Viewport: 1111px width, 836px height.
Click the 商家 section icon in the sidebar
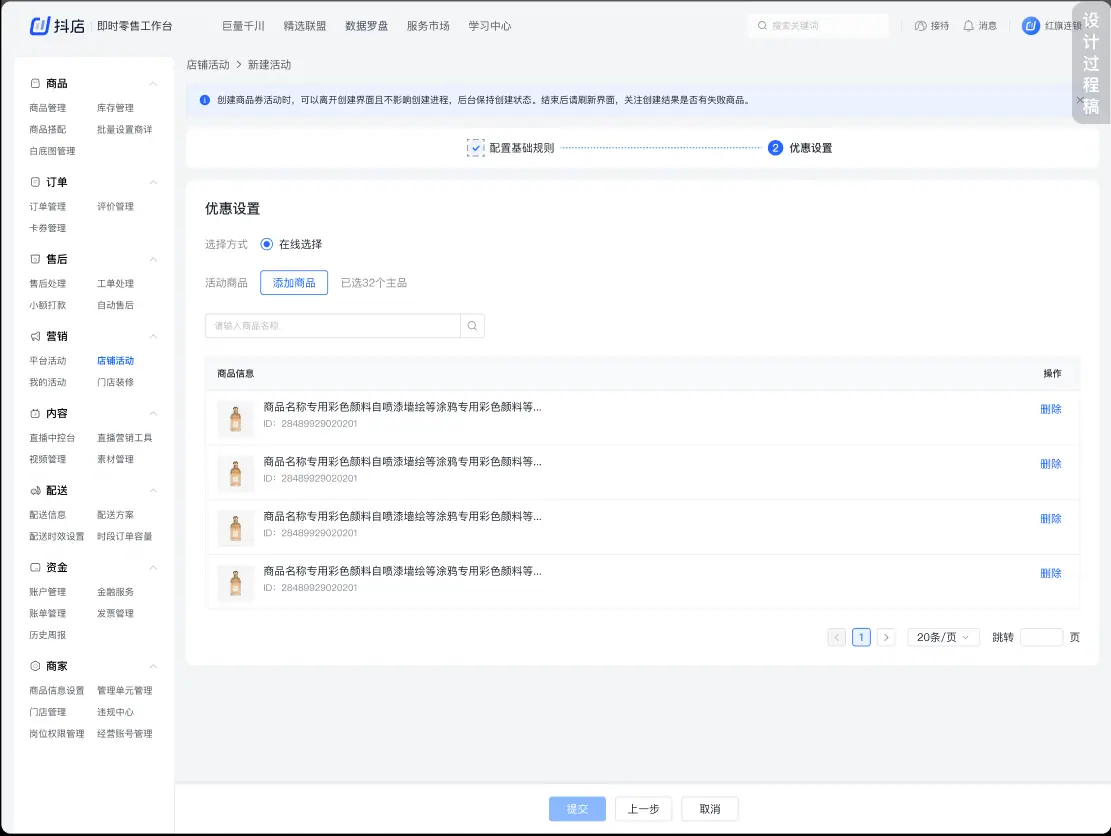[x=35, y=666]
